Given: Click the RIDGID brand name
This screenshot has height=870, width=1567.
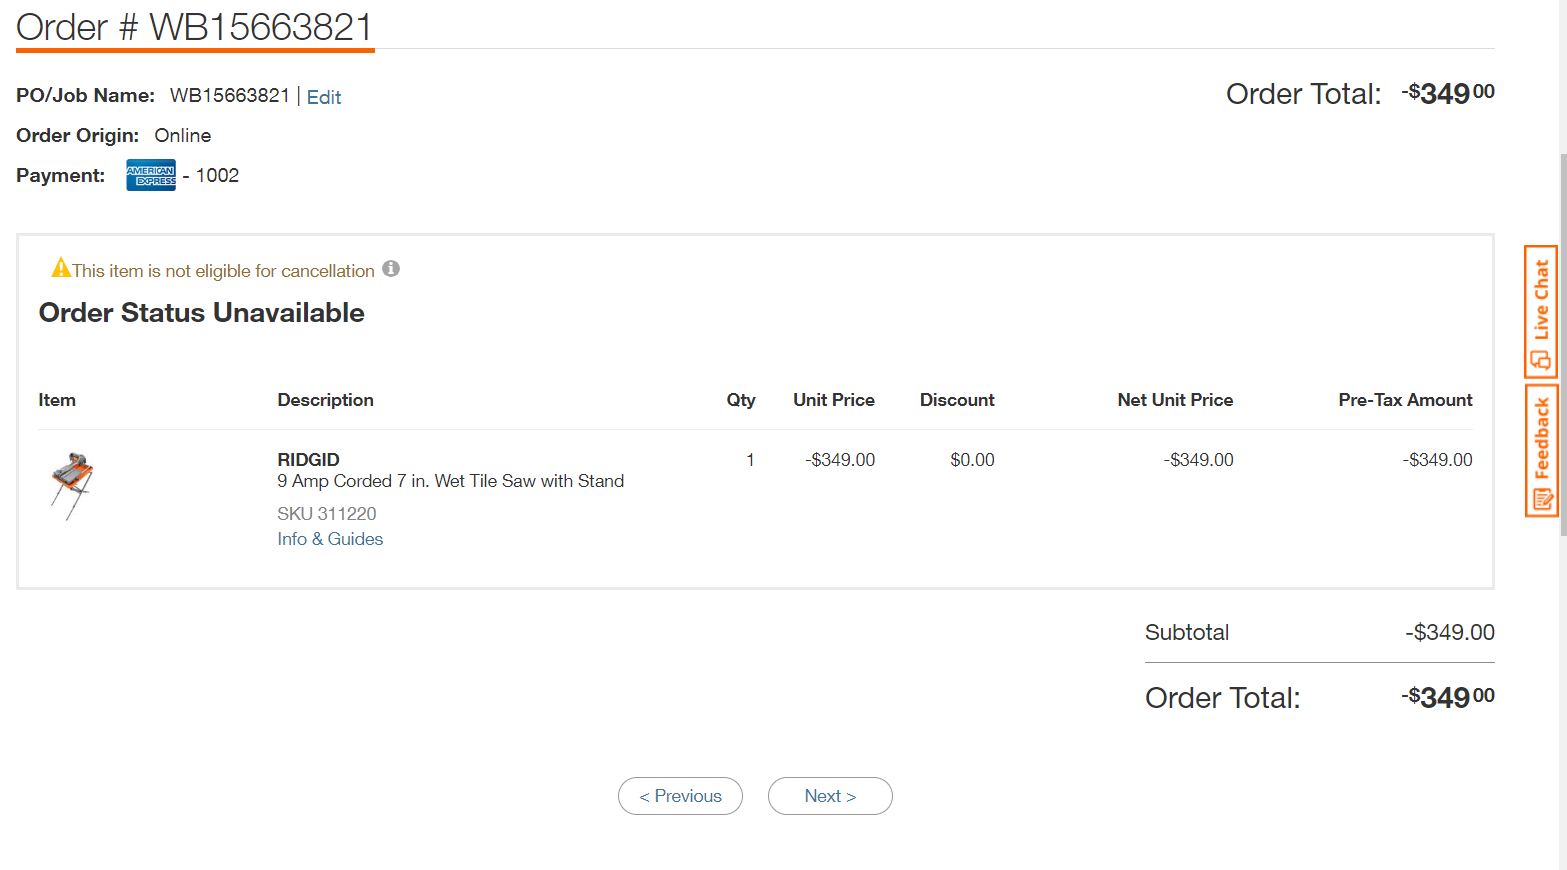Looking at the screenshot, I should 308,460.
